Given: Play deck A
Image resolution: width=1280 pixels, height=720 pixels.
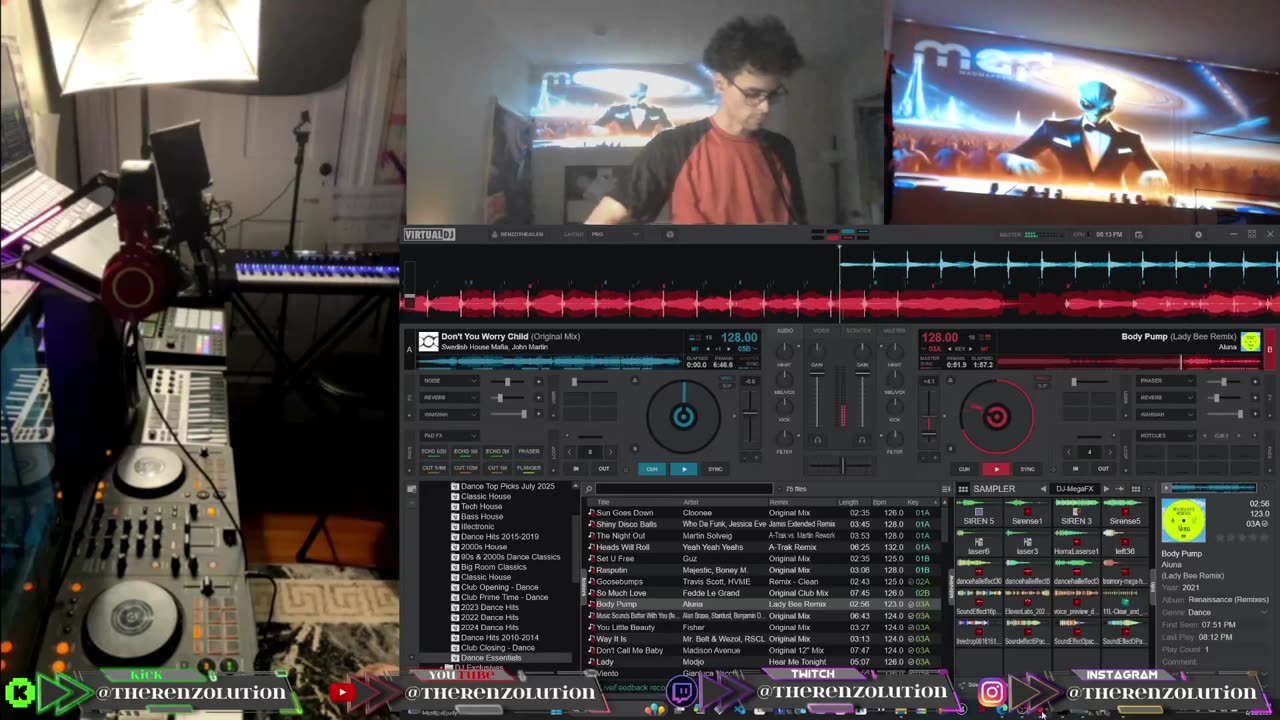Looking at the screenshot, I should point(684,469).
